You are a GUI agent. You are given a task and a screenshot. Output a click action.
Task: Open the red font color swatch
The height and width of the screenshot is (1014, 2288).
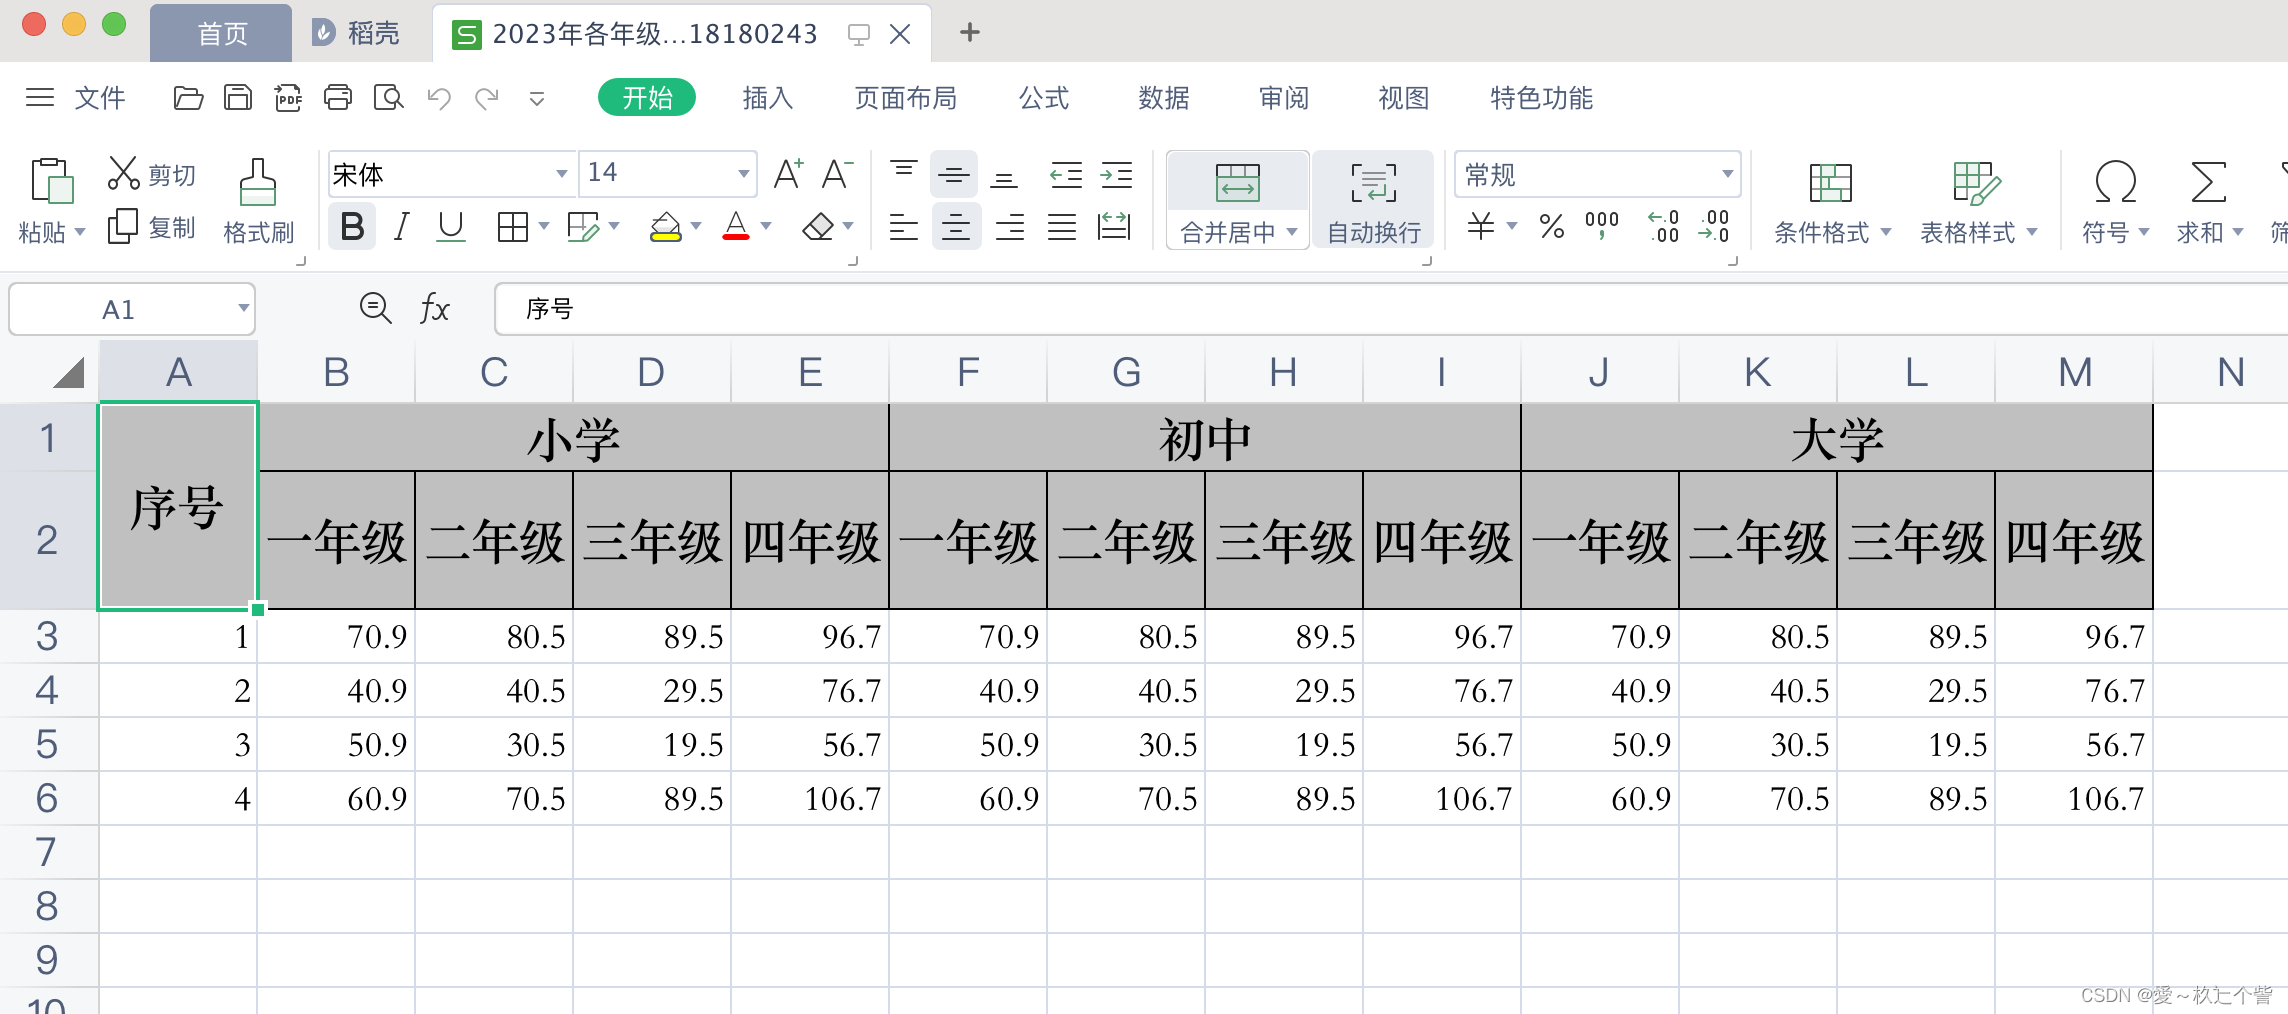click(x=737, y=226)
